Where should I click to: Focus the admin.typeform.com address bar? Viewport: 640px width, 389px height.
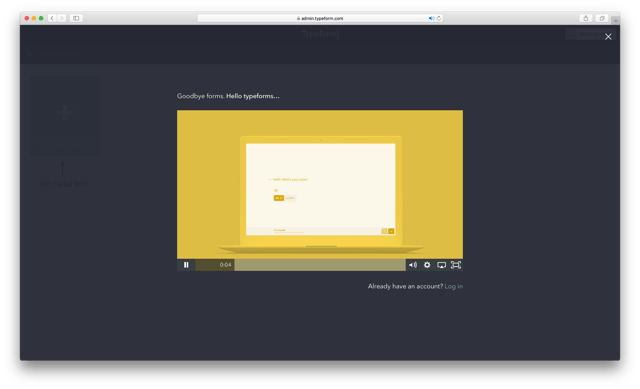(320, 18)
